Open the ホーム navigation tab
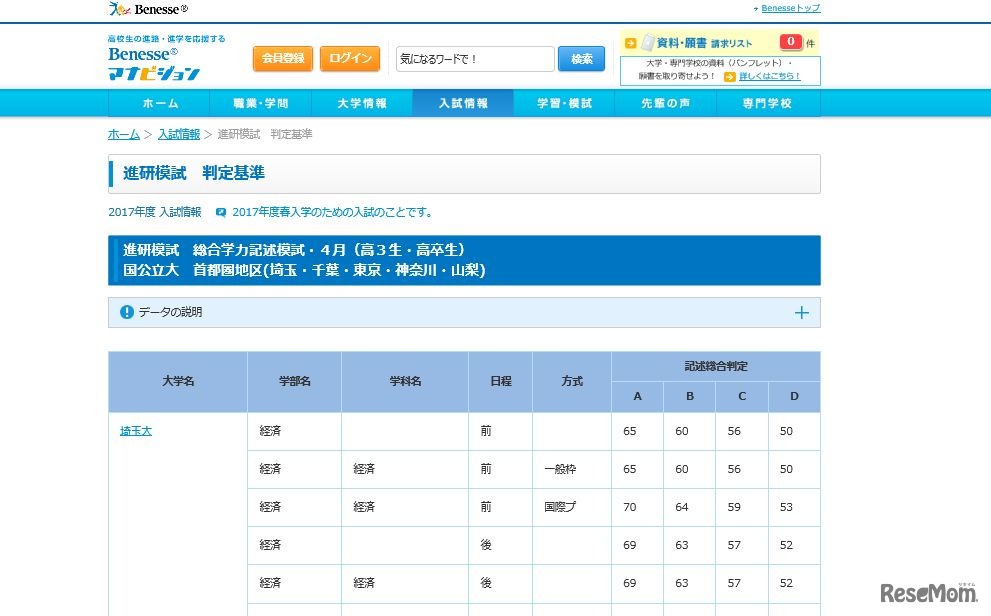 click(159, 103)
